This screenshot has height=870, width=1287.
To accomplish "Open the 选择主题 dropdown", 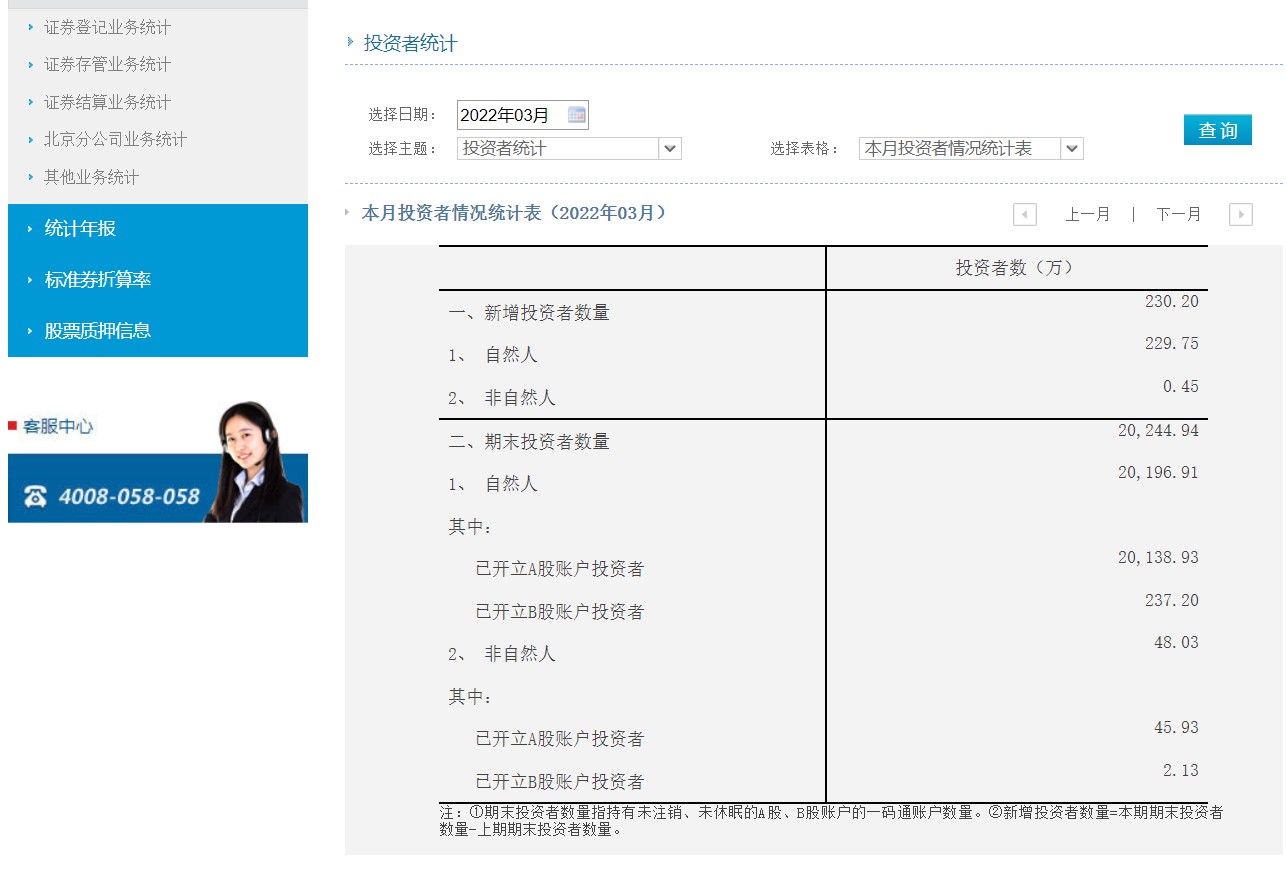I will 671,148.
